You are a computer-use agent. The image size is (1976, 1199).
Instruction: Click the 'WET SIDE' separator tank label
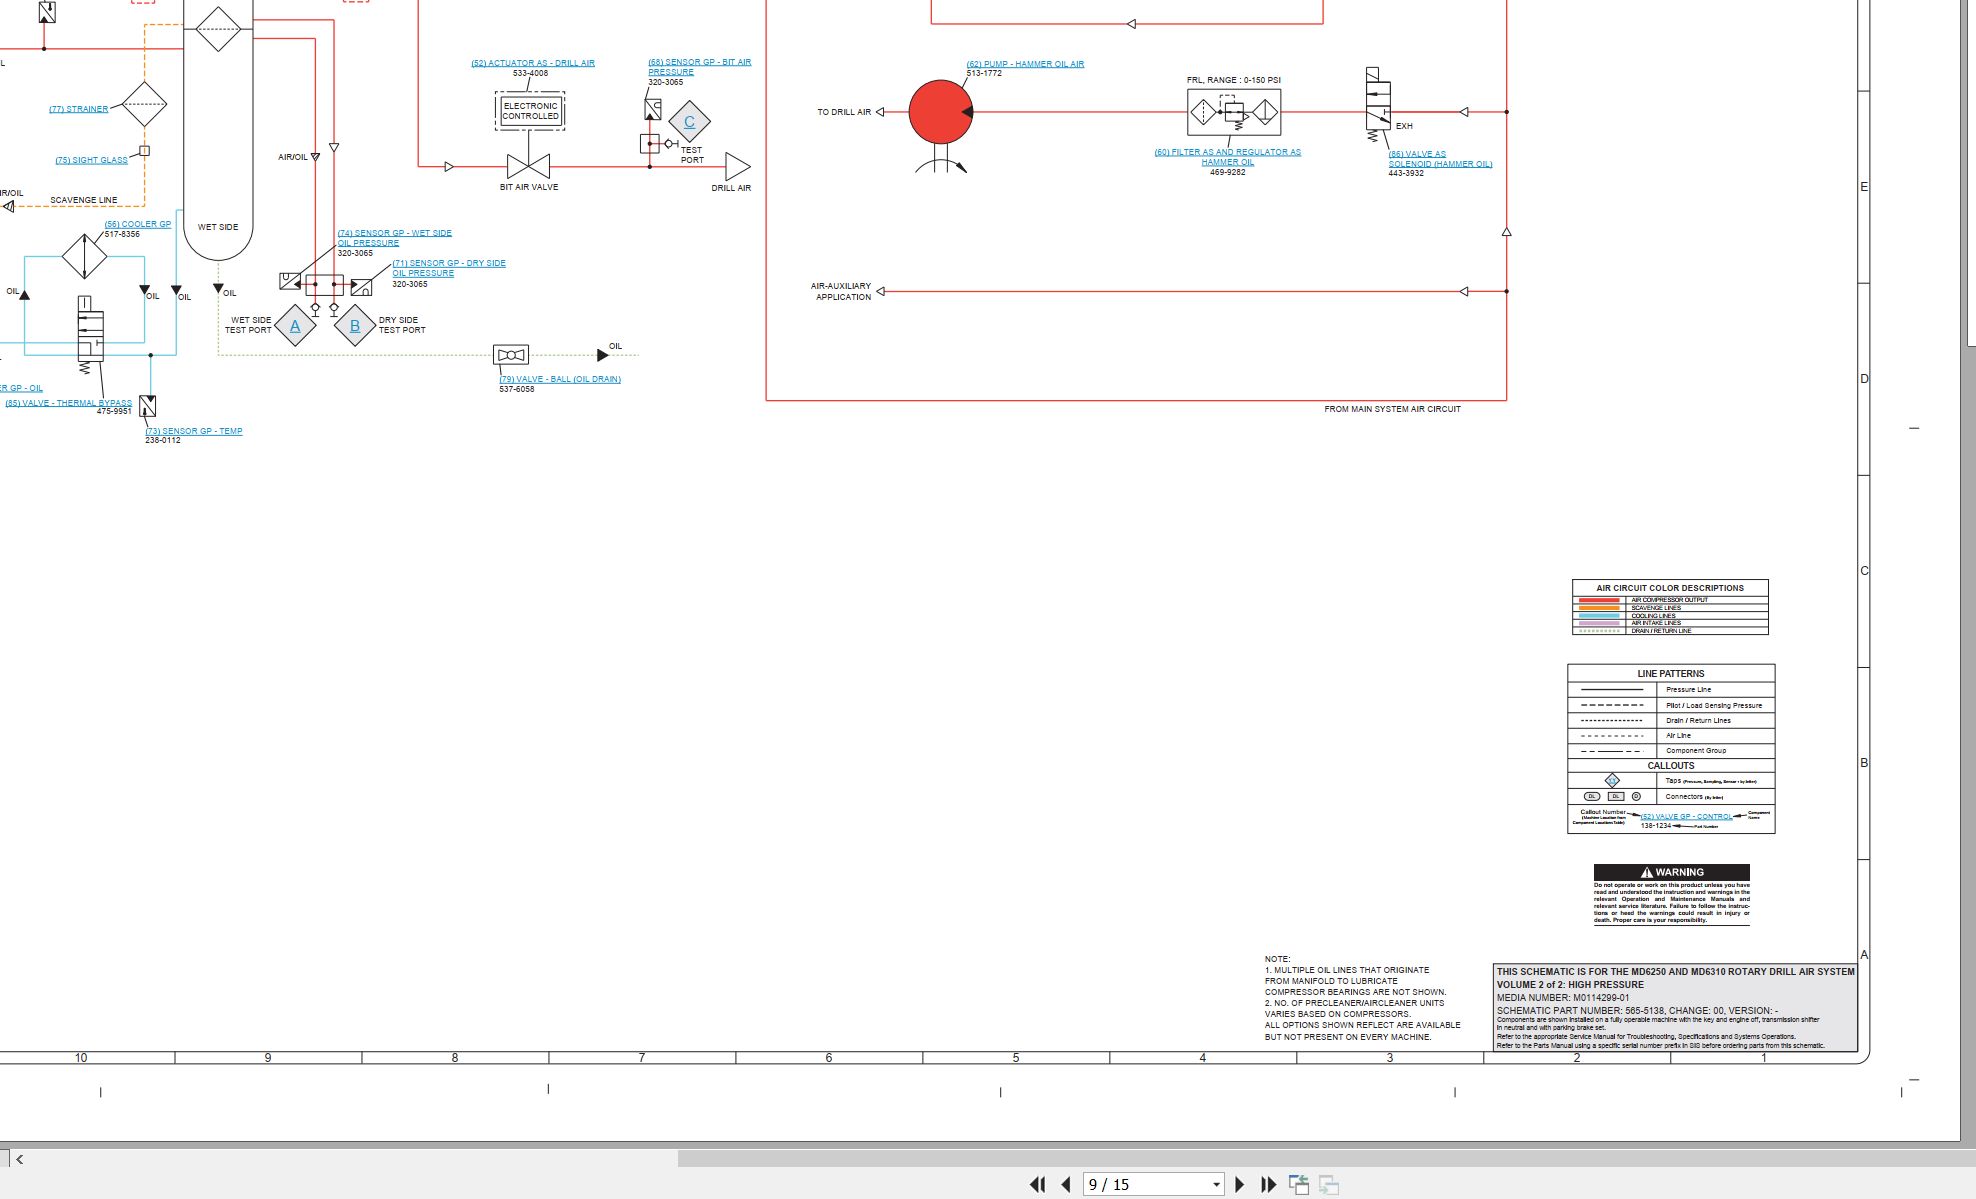click(218, 227)
